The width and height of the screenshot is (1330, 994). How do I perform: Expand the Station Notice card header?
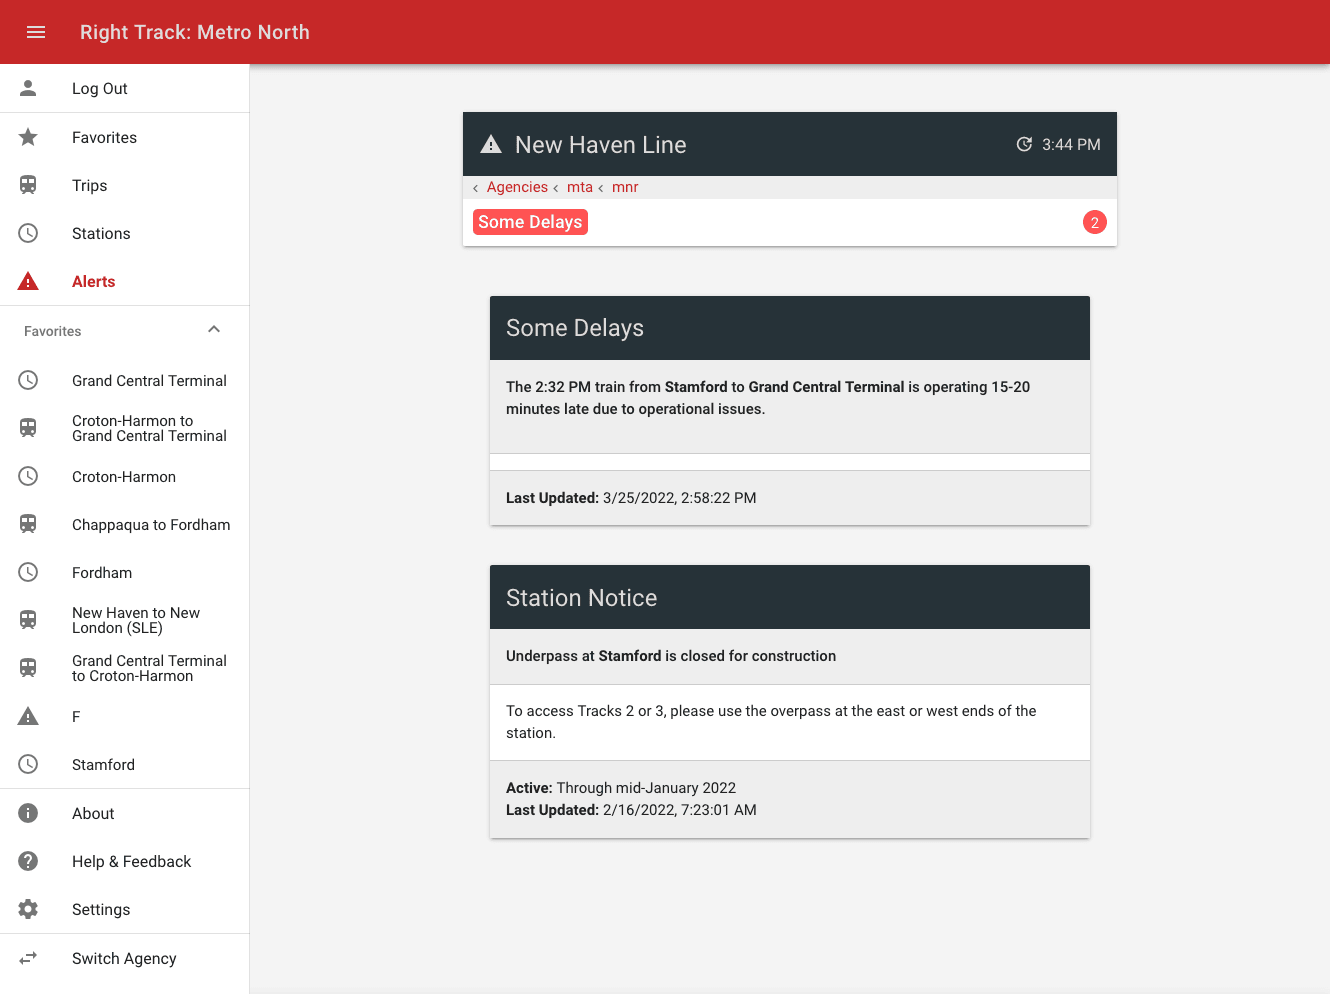pyautogui.click(x=789, y=597)
